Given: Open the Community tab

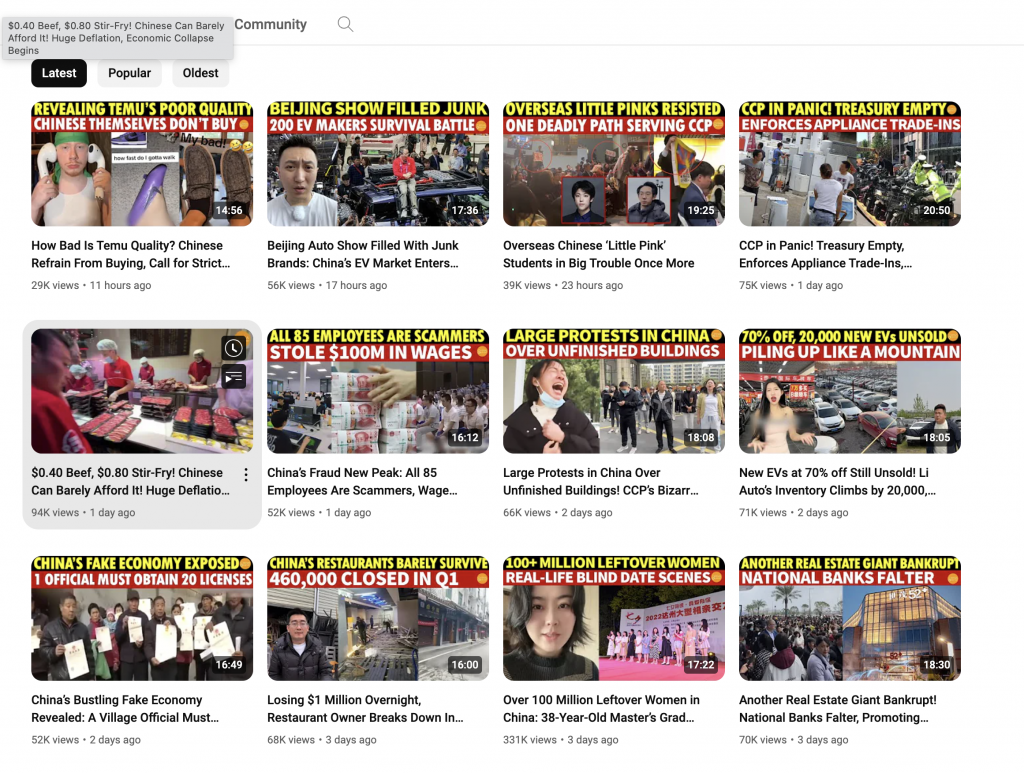Looking at the screenshot, I should tap(270, 24).
